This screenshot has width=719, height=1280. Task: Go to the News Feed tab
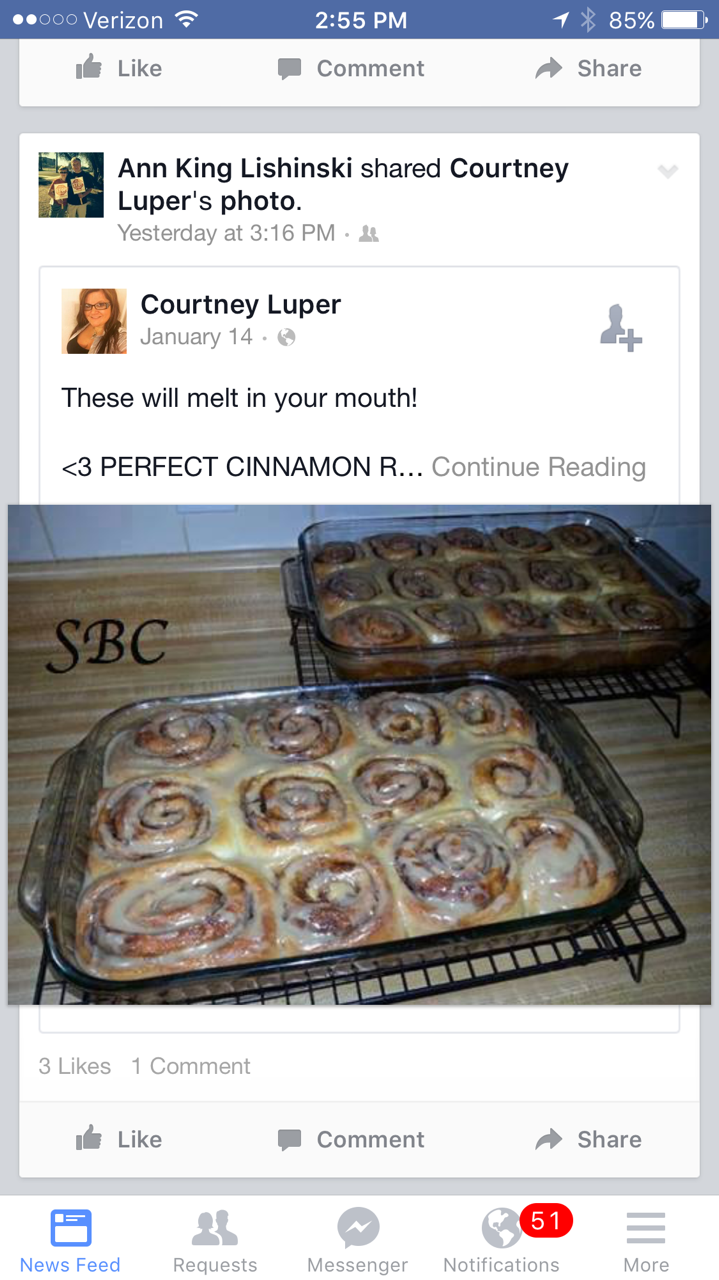pos(71,1240)
